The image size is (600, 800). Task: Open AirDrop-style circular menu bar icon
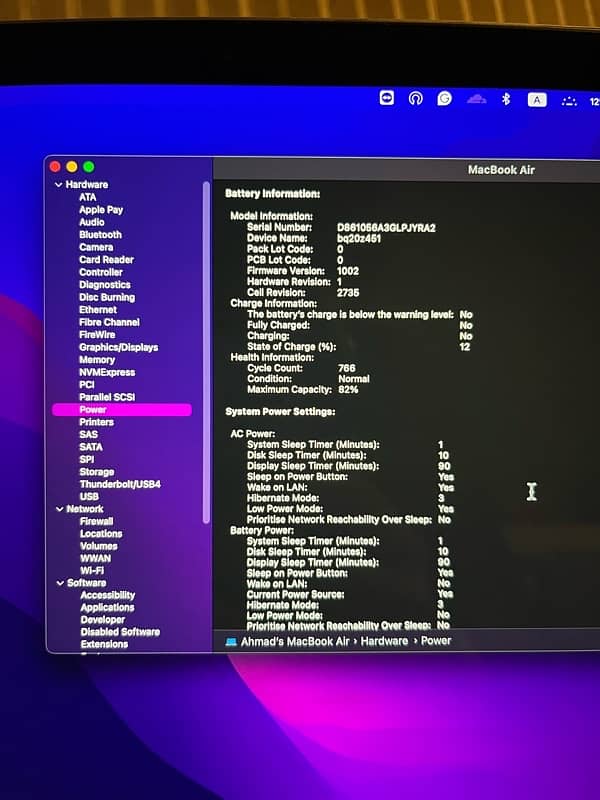click(416, 97)
